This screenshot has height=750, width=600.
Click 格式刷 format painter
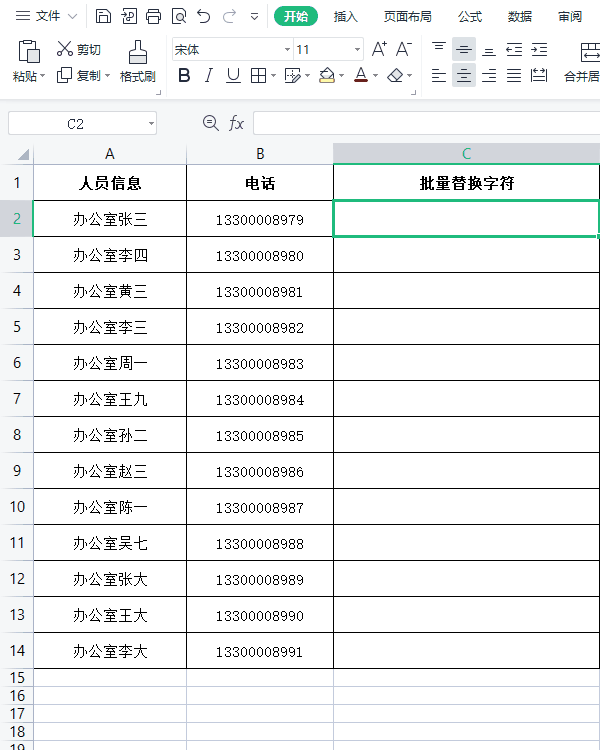click(138, 62)
